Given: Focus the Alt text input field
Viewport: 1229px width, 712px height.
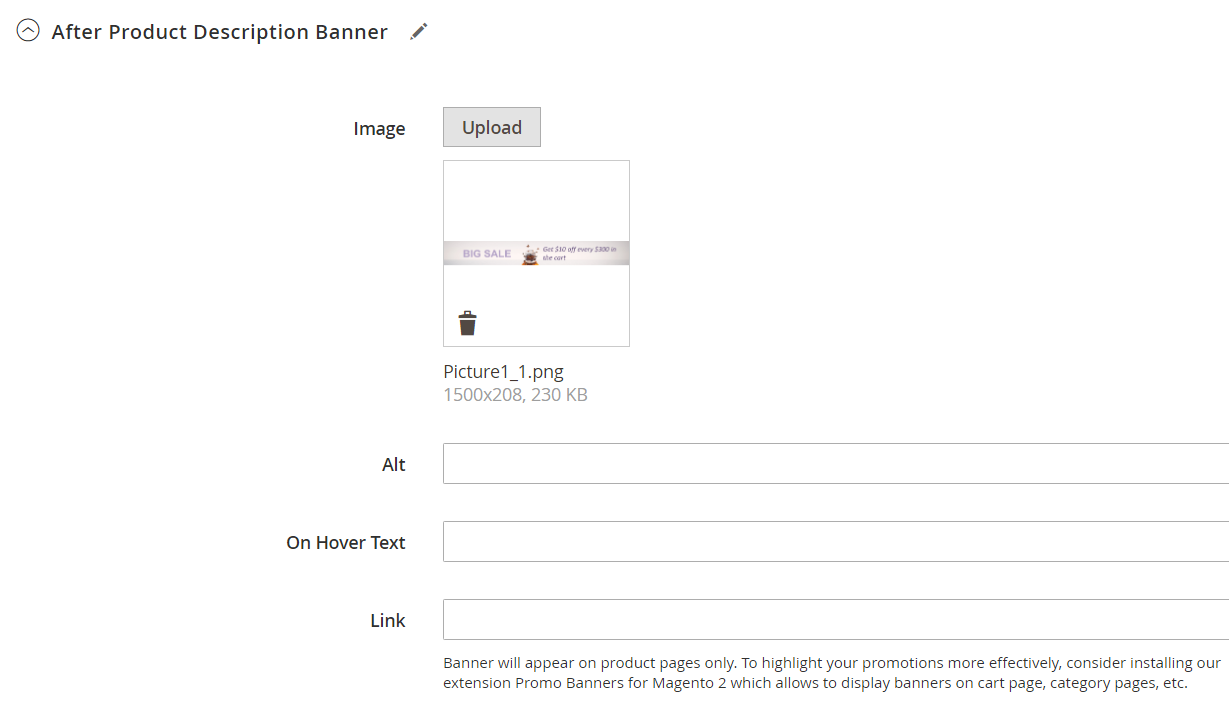Looking at the screenshot, I should point(835,464).
